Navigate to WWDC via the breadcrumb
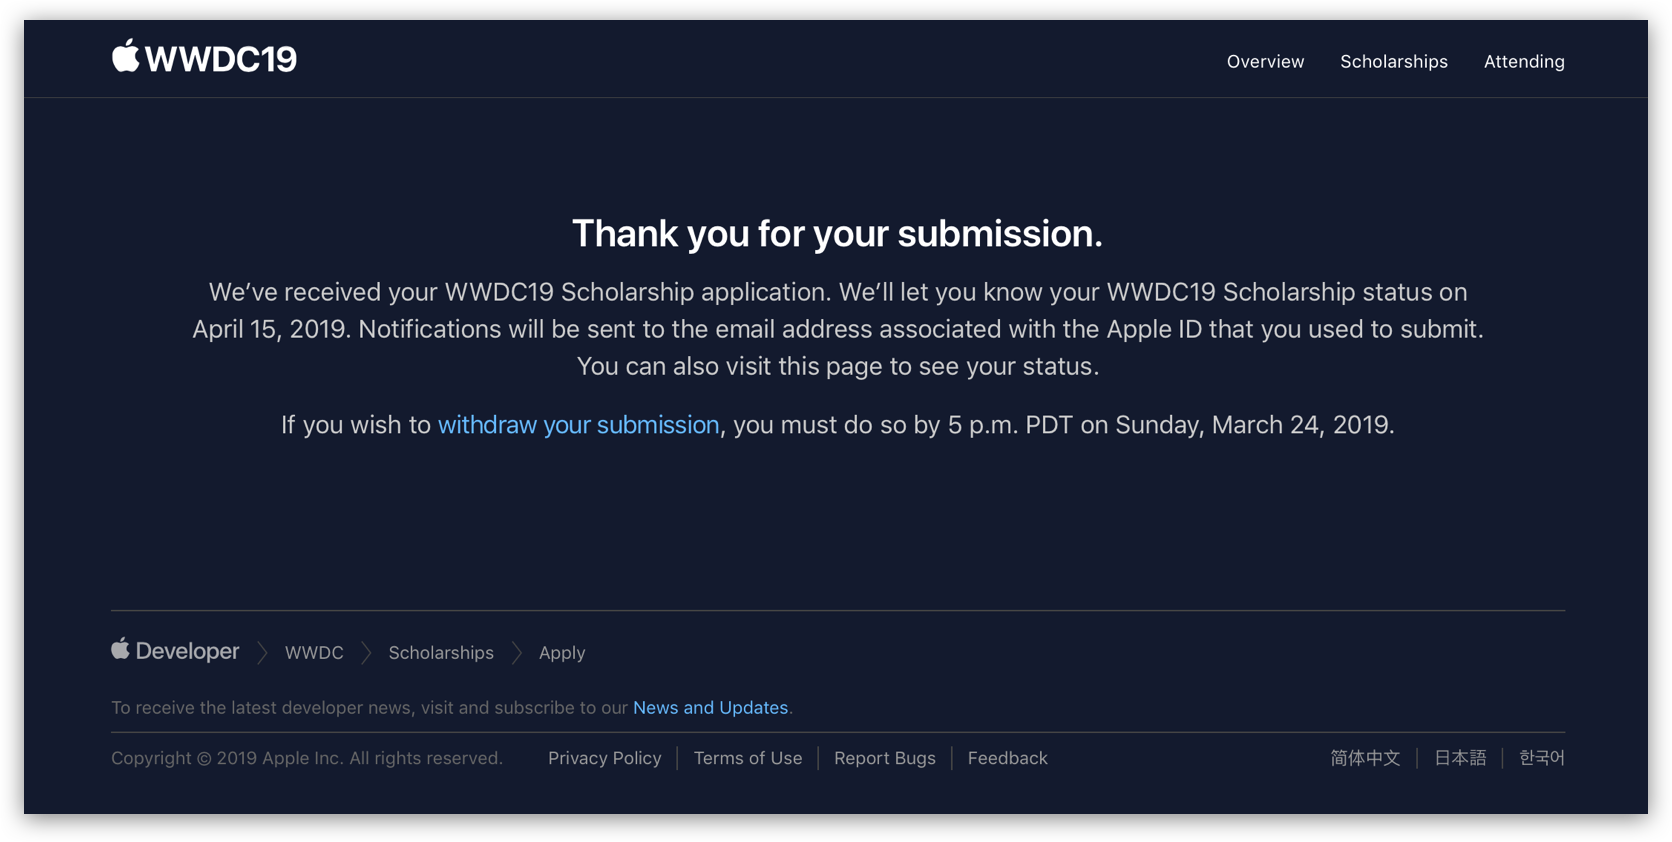 pyautogui.click(x=314, y=652)
